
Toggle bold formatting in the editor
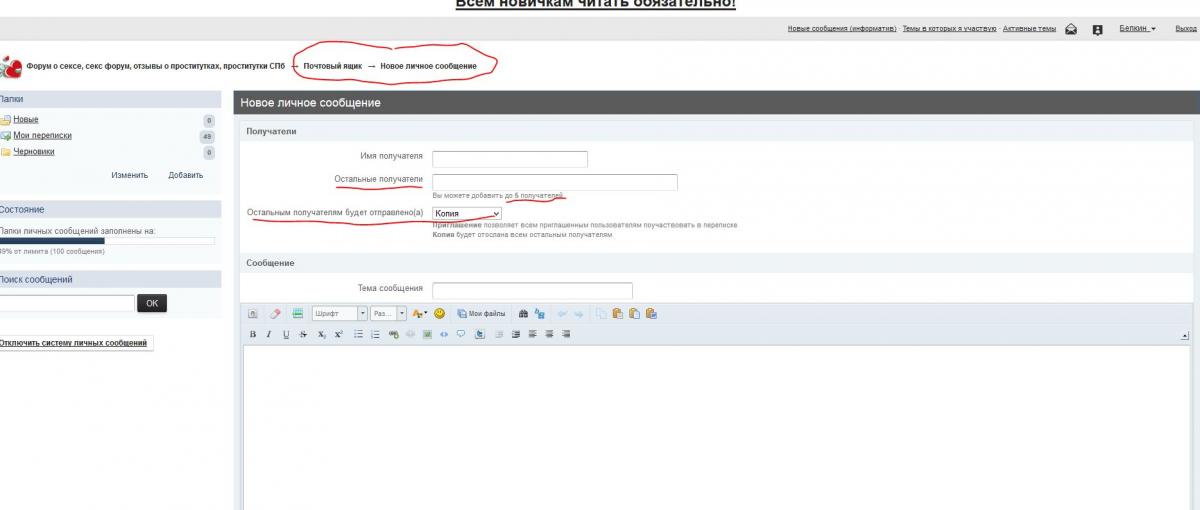pyautogui.click(x=253, y=334)
